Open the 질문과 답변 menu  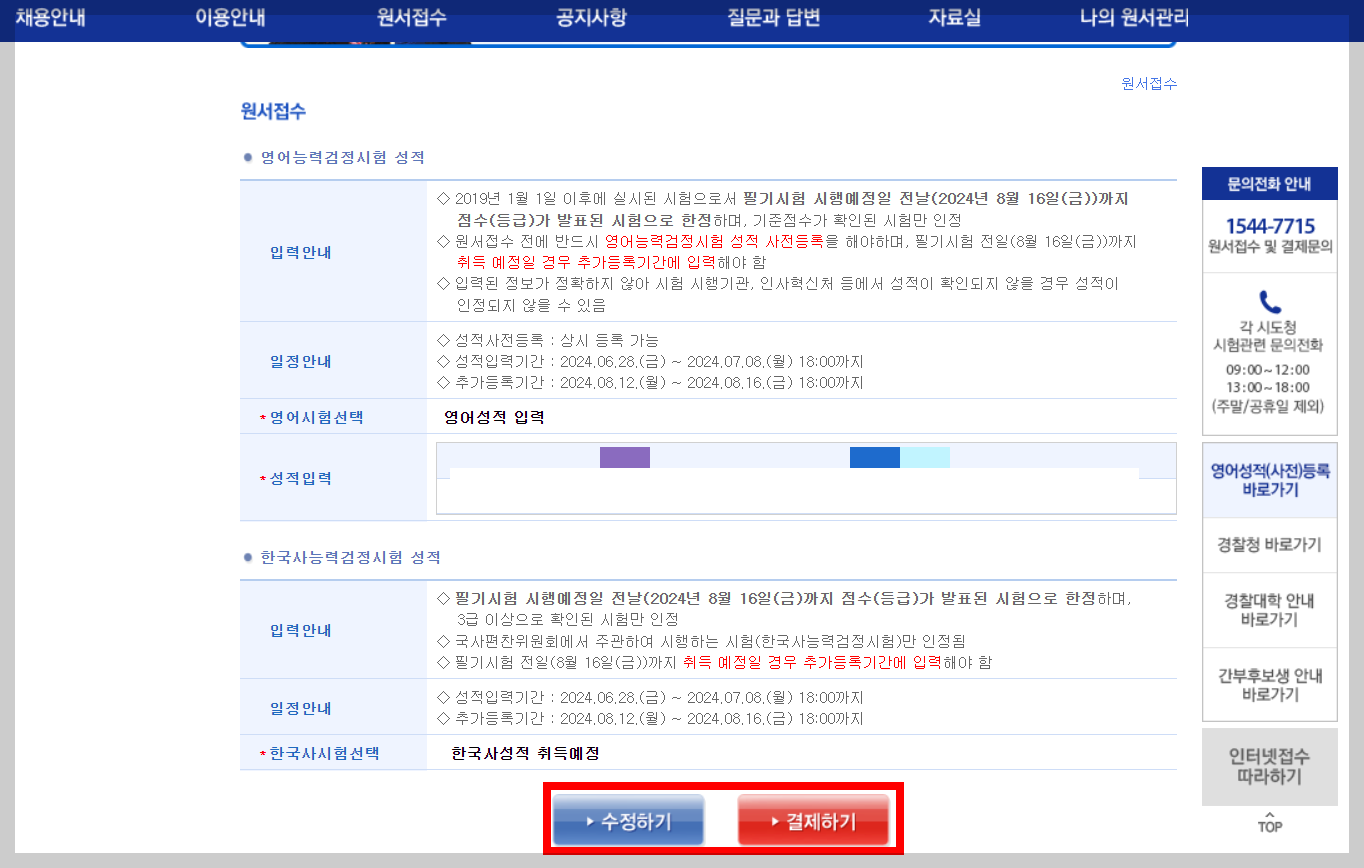coord(772,18)
